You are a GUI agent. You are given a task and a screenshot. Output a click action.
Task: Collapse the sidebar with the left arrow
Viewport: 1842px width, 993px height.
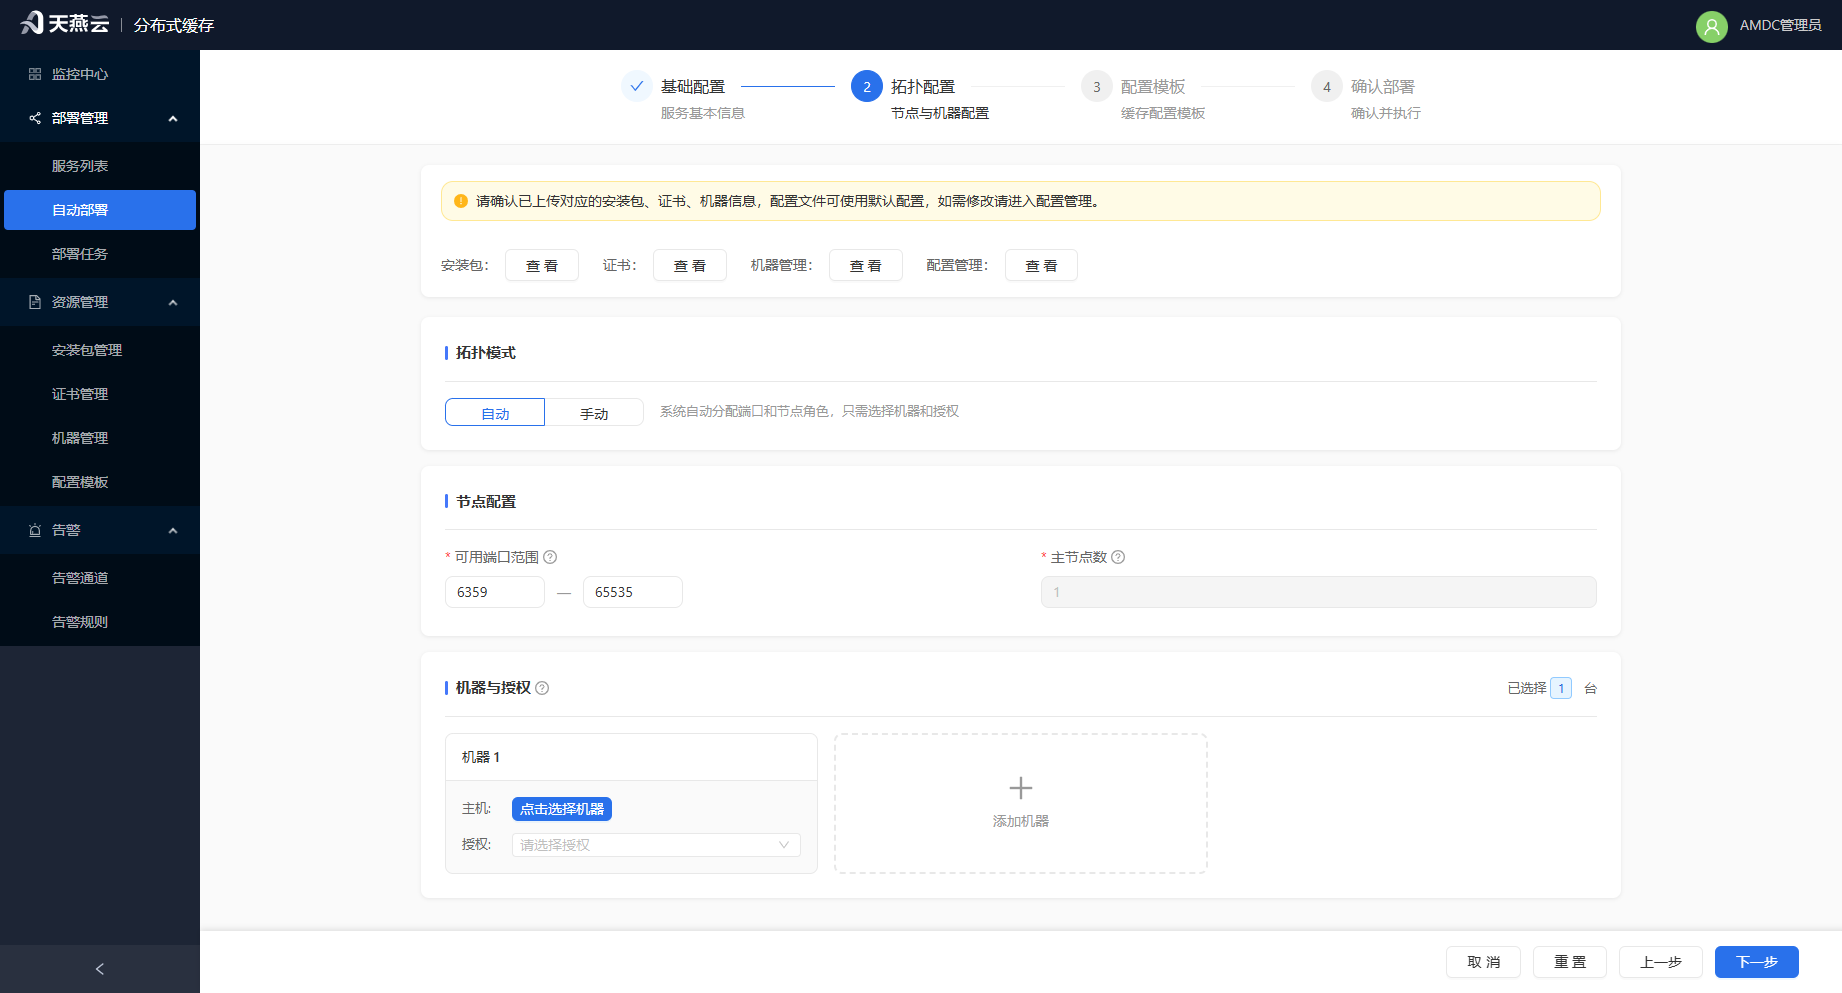tap(100, 969)
